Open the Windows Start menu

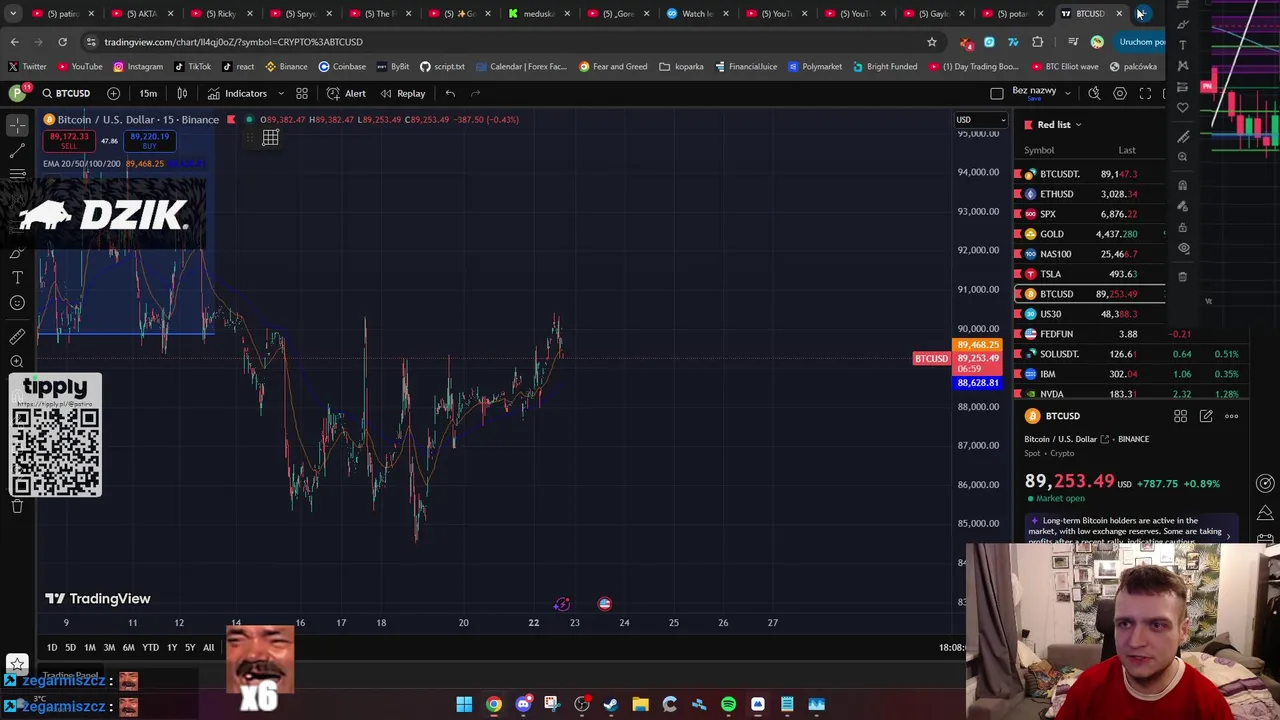pyautogui.click(x=464, y=704)
